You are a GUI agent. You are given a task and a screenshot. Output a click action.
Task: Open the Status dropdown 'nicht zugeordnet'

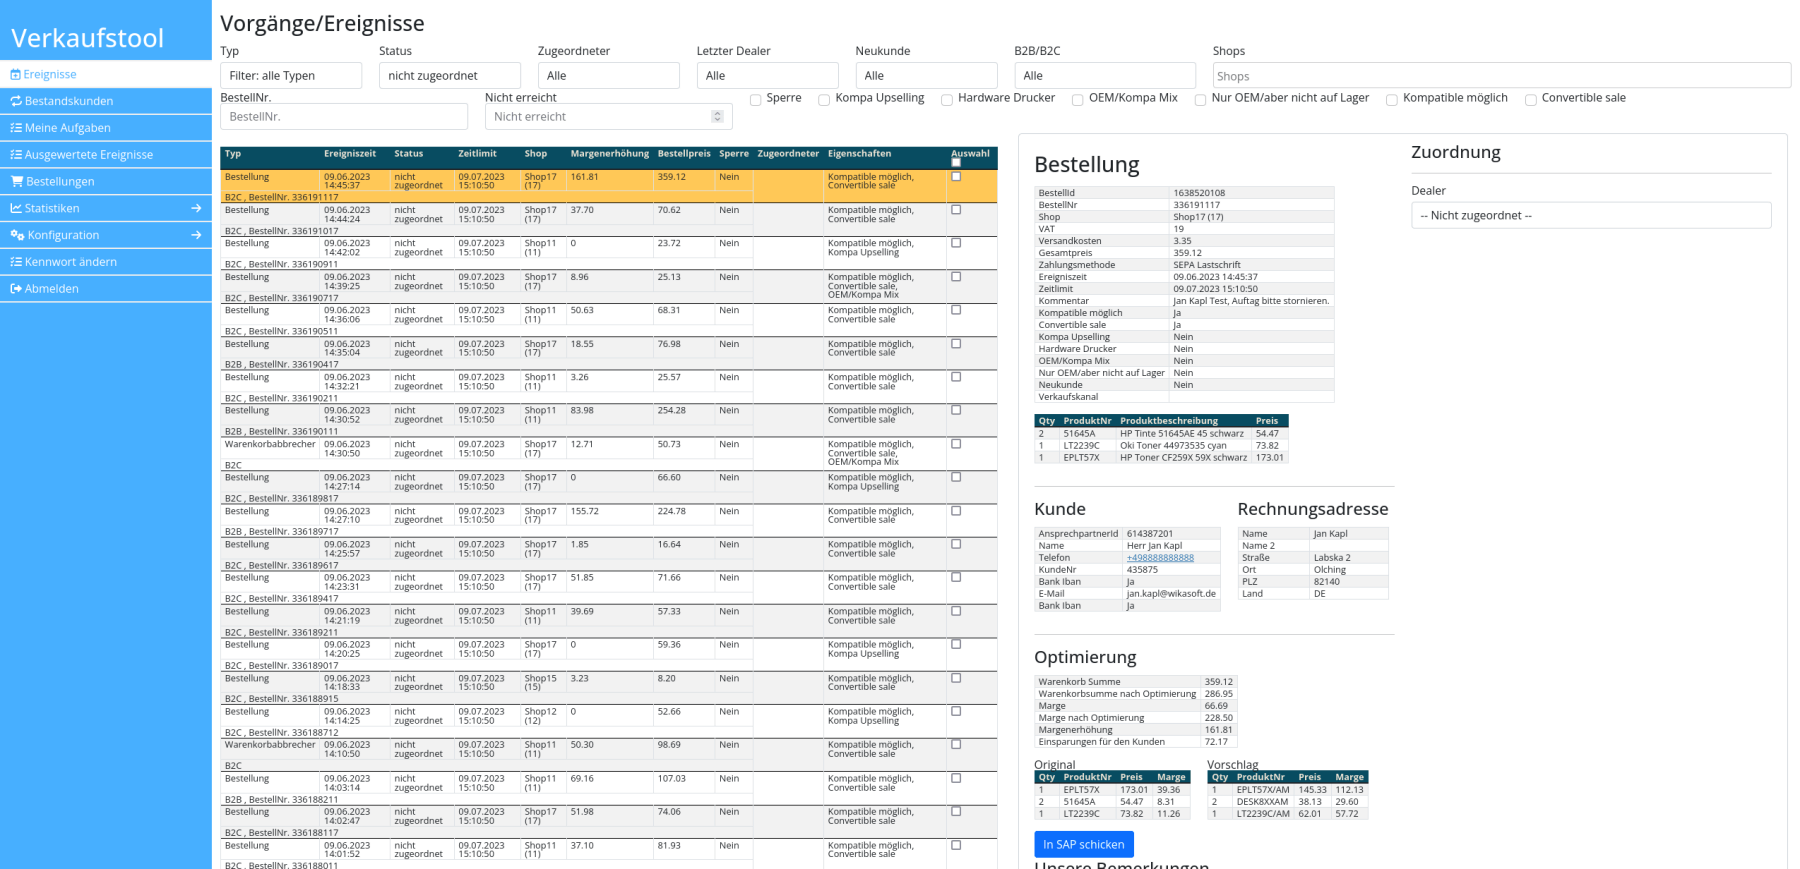pos(449,76)
